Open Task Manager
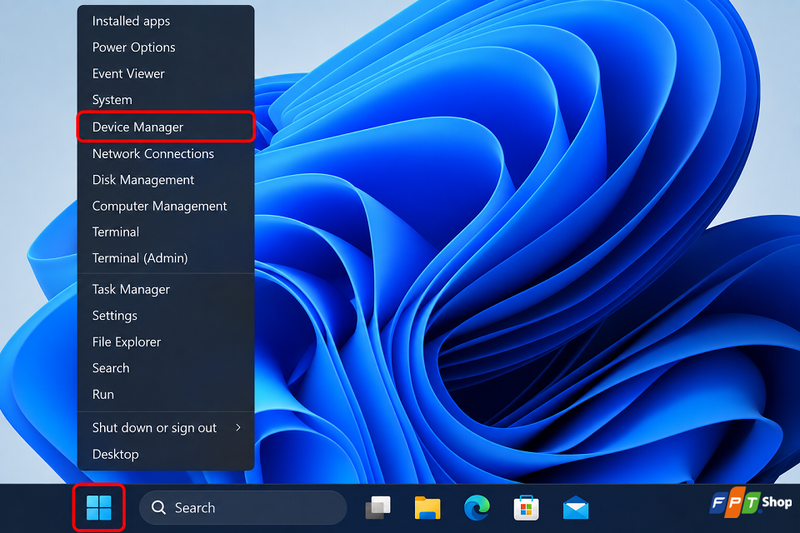 click(166, 289)
